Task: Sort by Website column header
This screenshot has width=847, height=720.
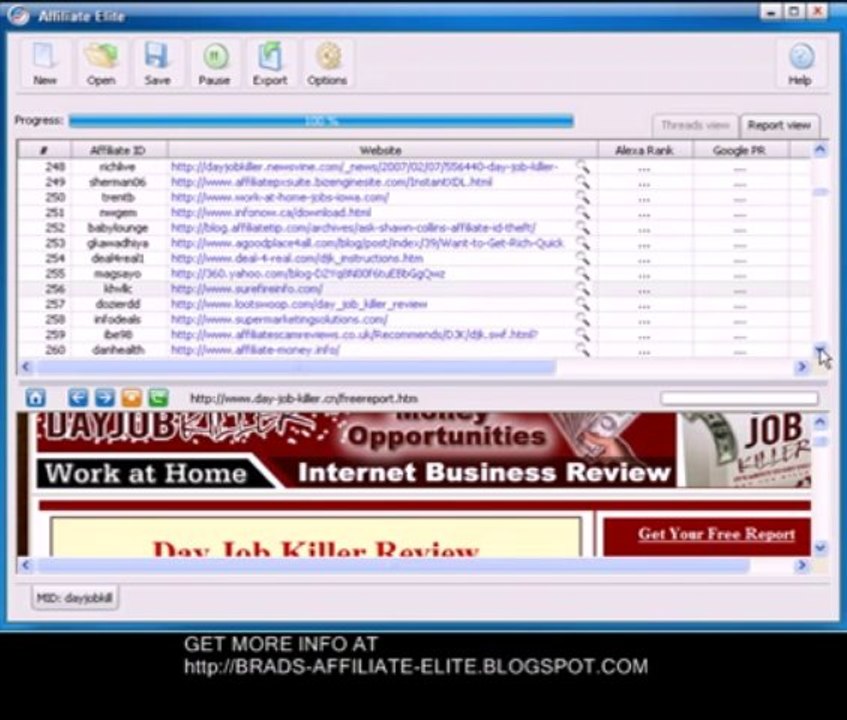Action: pyautogui.click(x=381, y=150)
